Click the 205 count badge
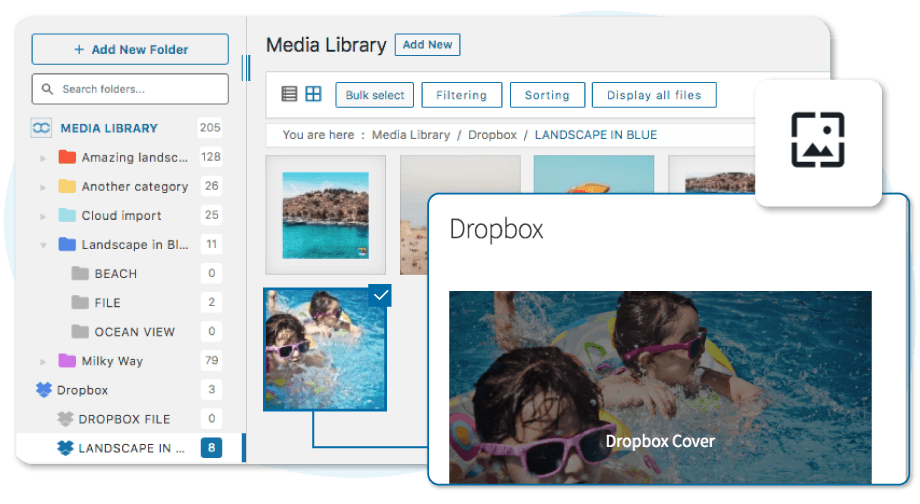The image size is (920, 504). (210, 127)
